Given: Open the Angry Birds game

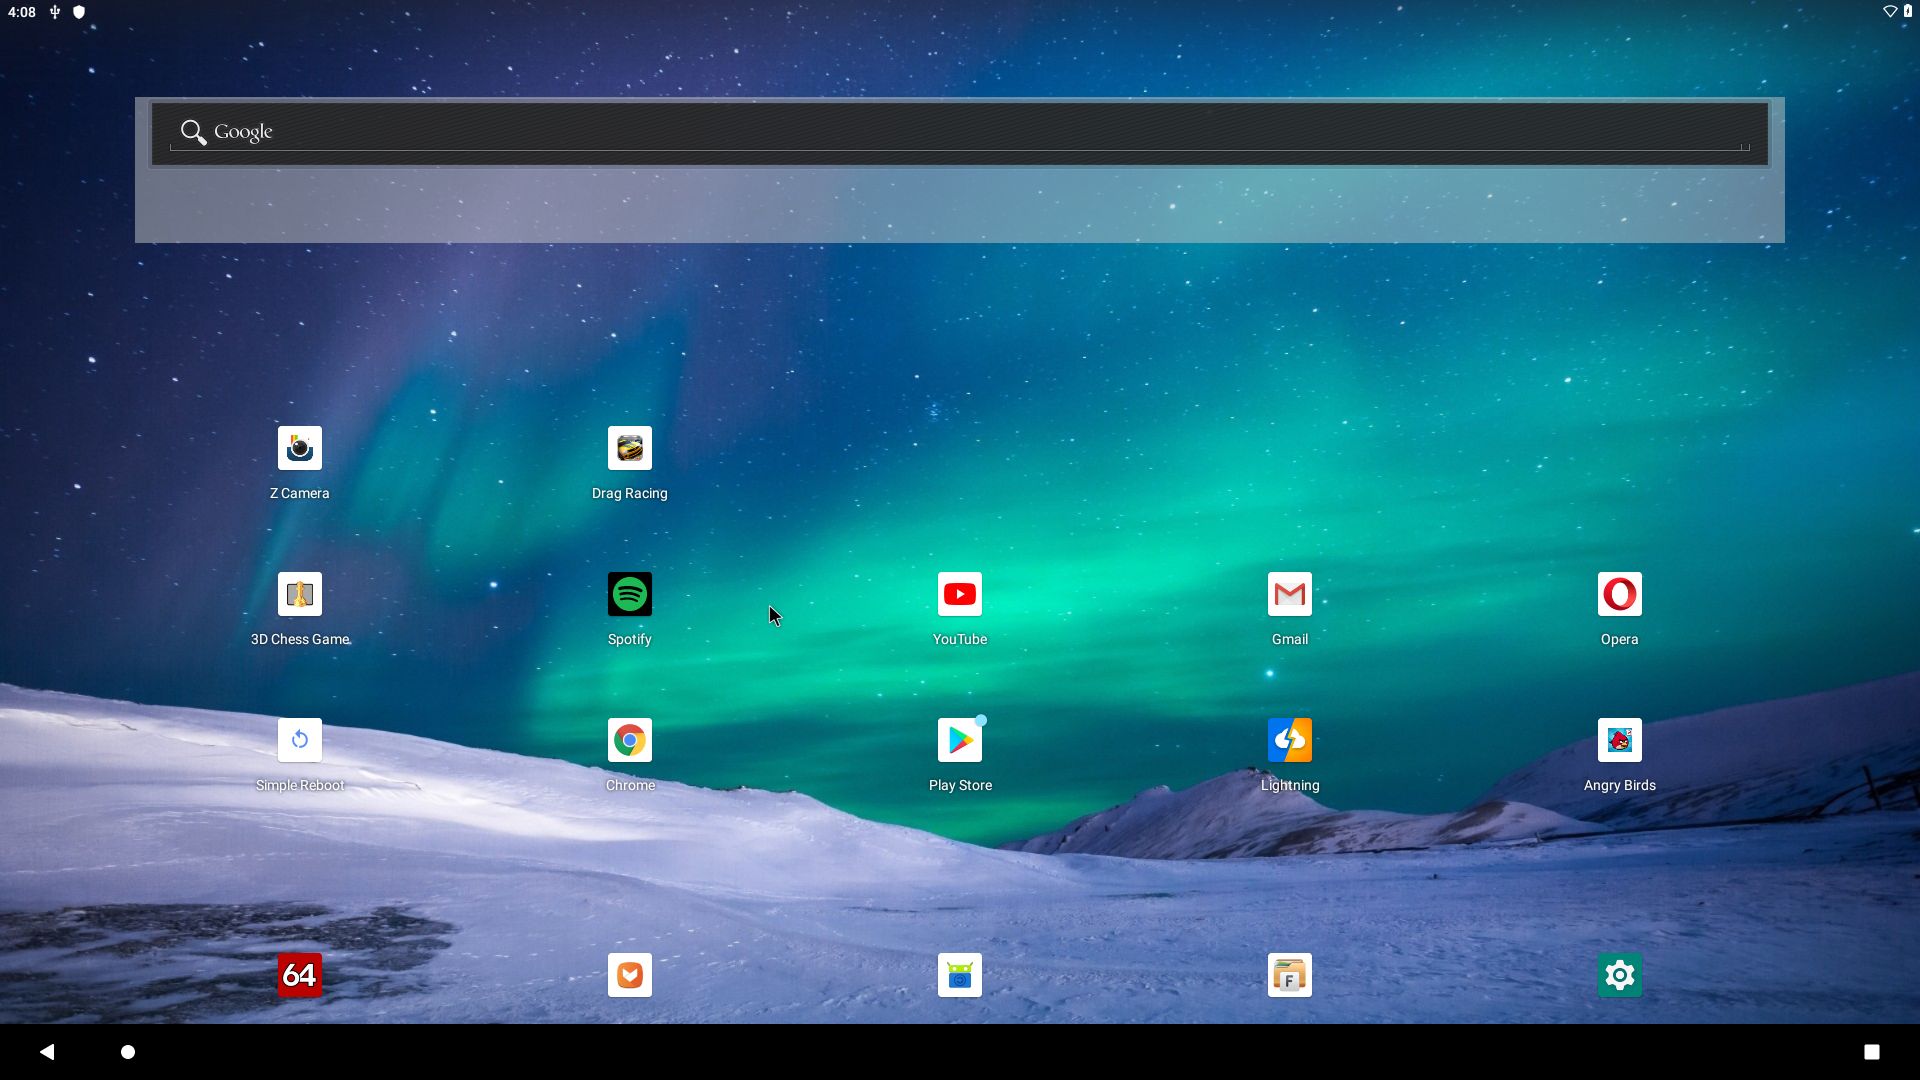Looking at the screenshot, I should coord(1619,741).
